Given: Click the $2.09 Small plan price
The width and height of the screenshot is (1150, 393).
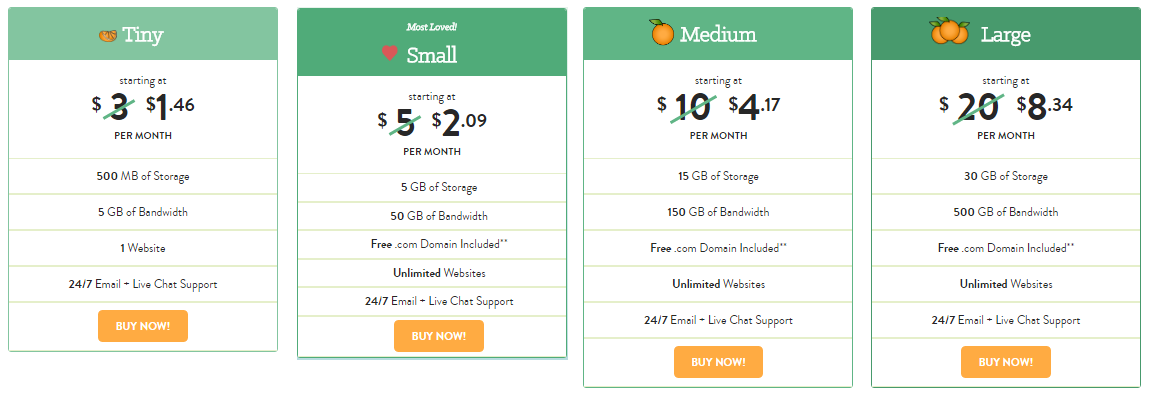Looking at the screenshot, I should [x=459, y=122].
